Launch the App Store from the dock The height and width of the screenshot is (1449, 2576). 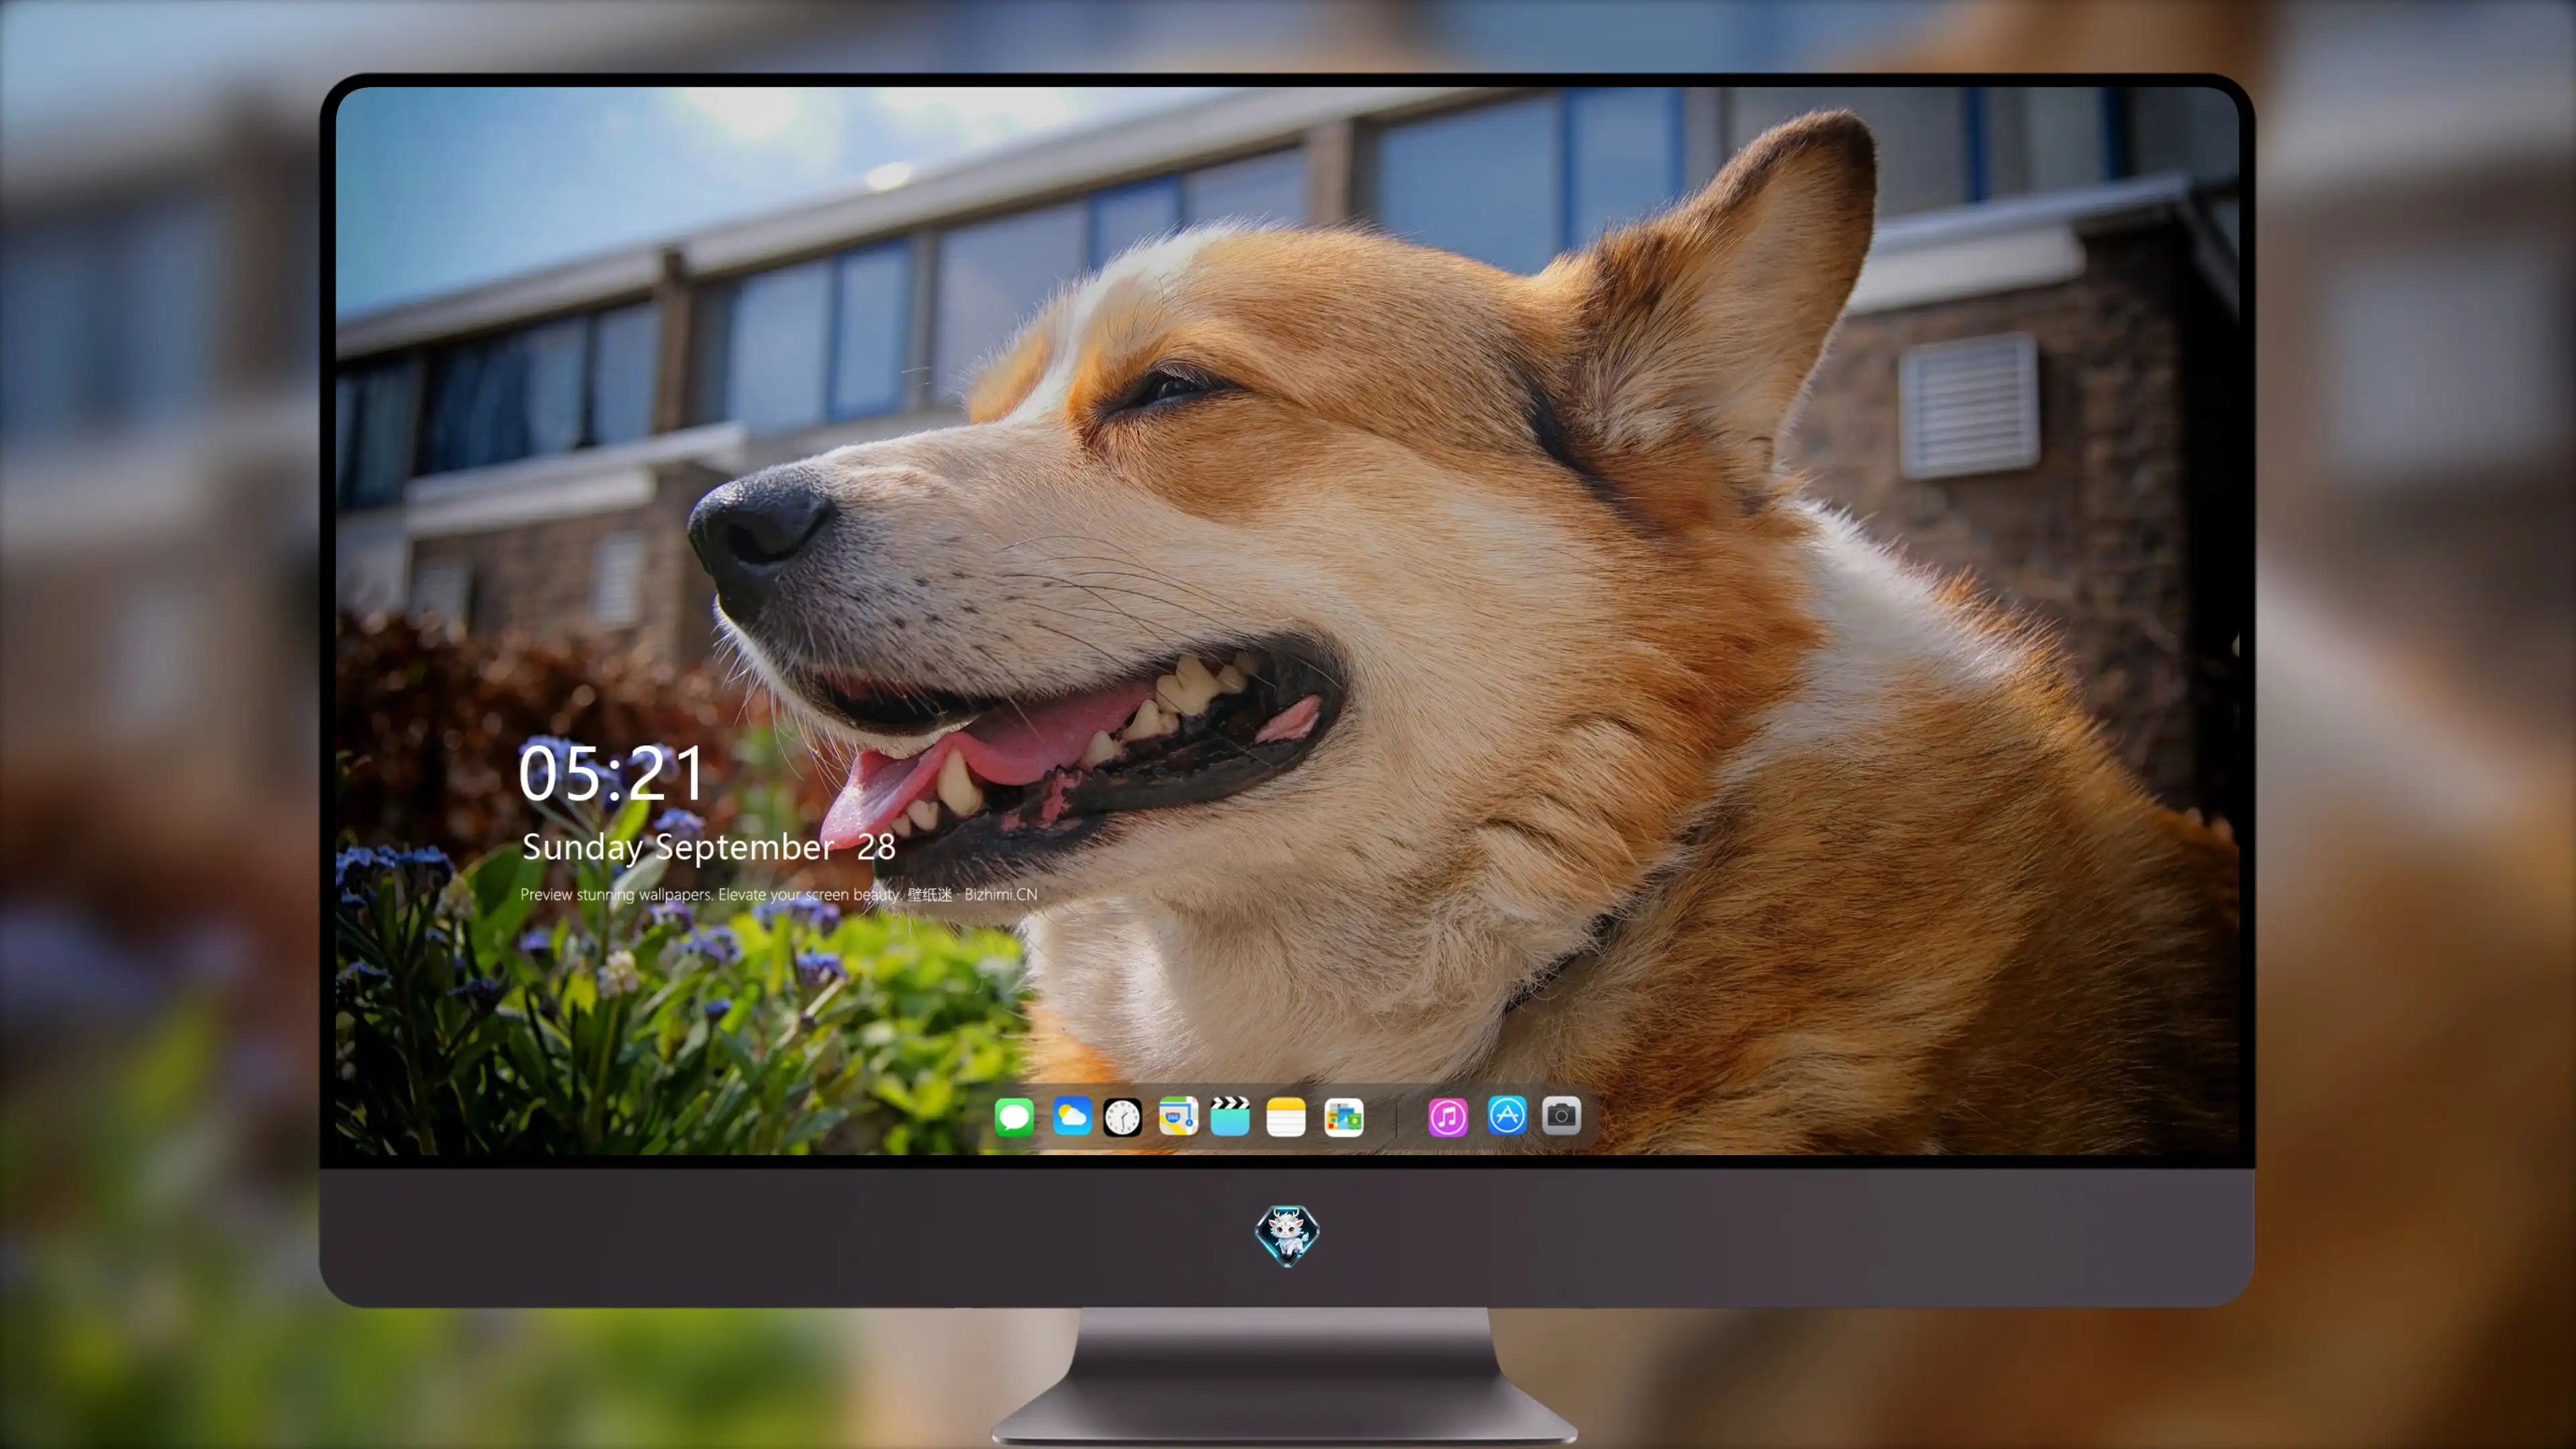pos(1507,1115)
